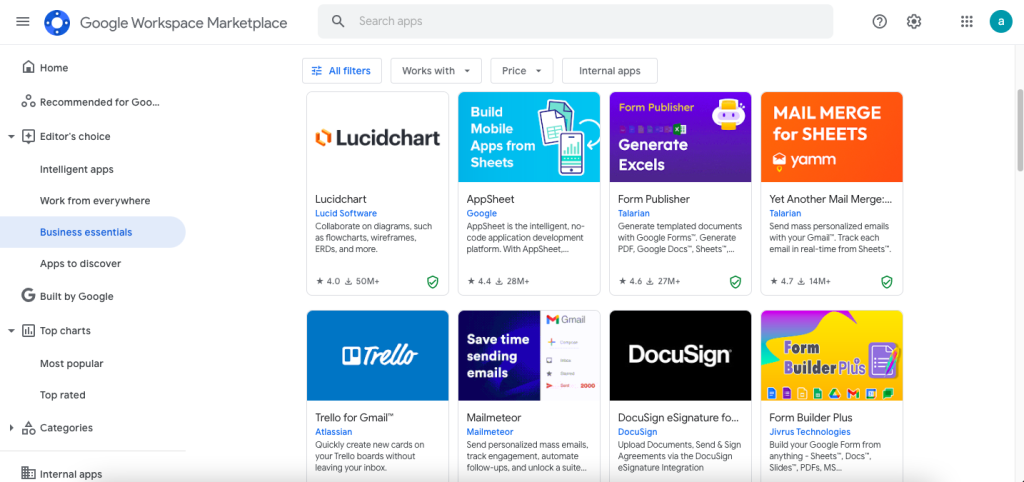Click the star rating on Lucidchart card
1024x482 pixels.
328,281
